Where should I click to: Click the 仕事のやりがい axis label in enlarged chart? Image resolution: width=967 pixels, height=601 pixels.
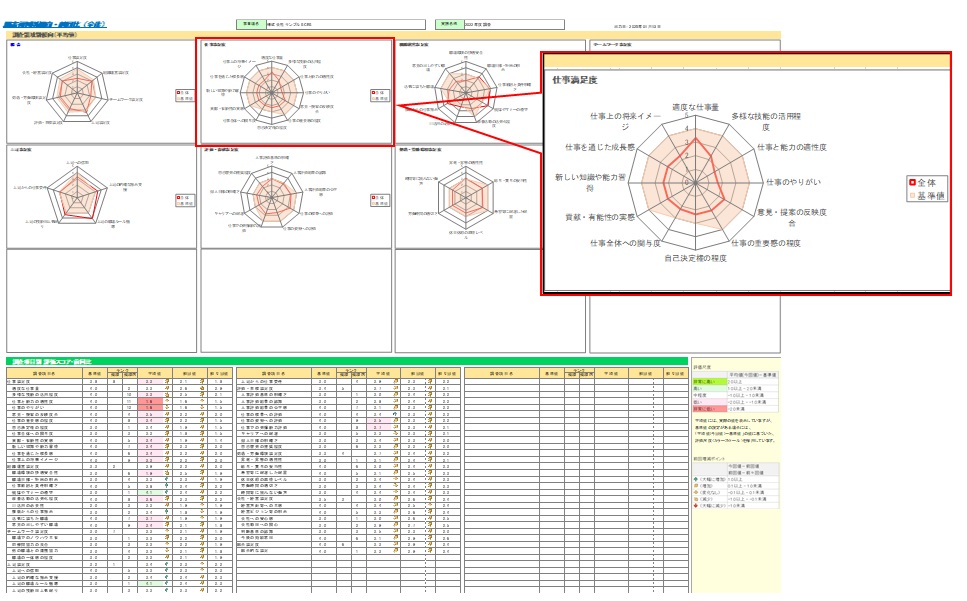pyautogui.click(x=793, y=182)
